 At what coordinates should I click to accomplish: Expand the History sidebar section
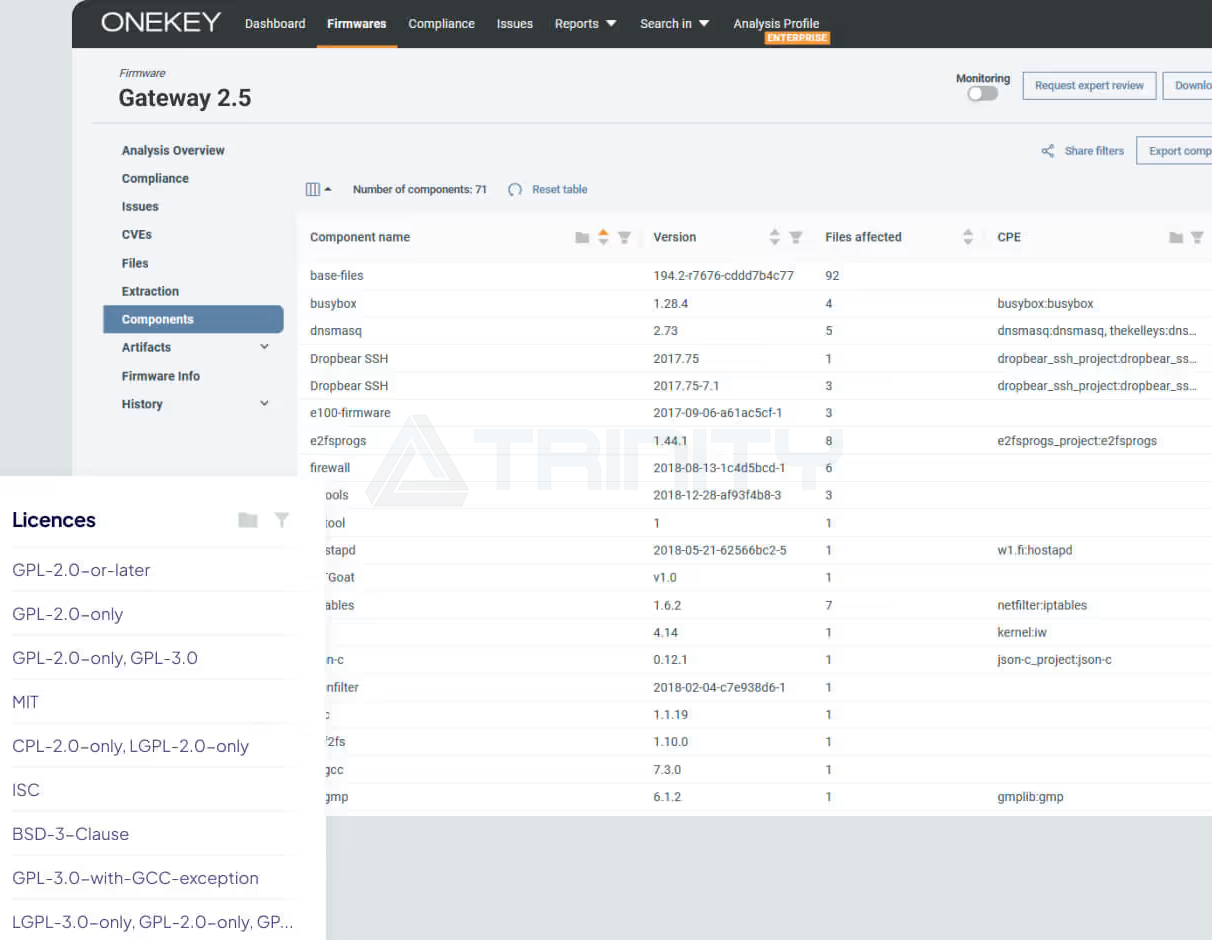264,404
